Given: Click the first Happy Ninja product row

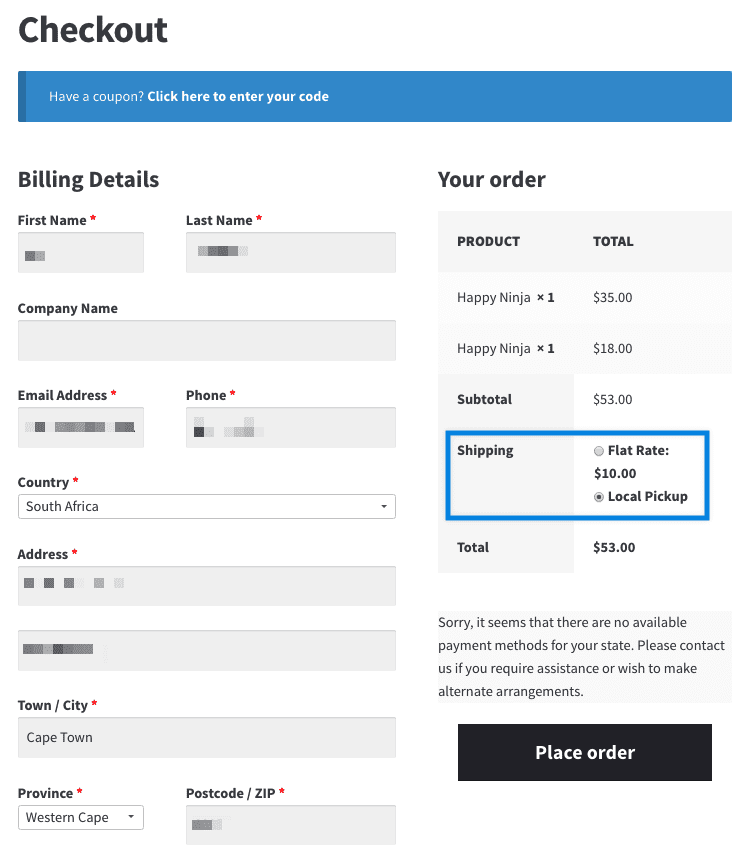Looking at the screenshot, I should [x=505, y=297].
